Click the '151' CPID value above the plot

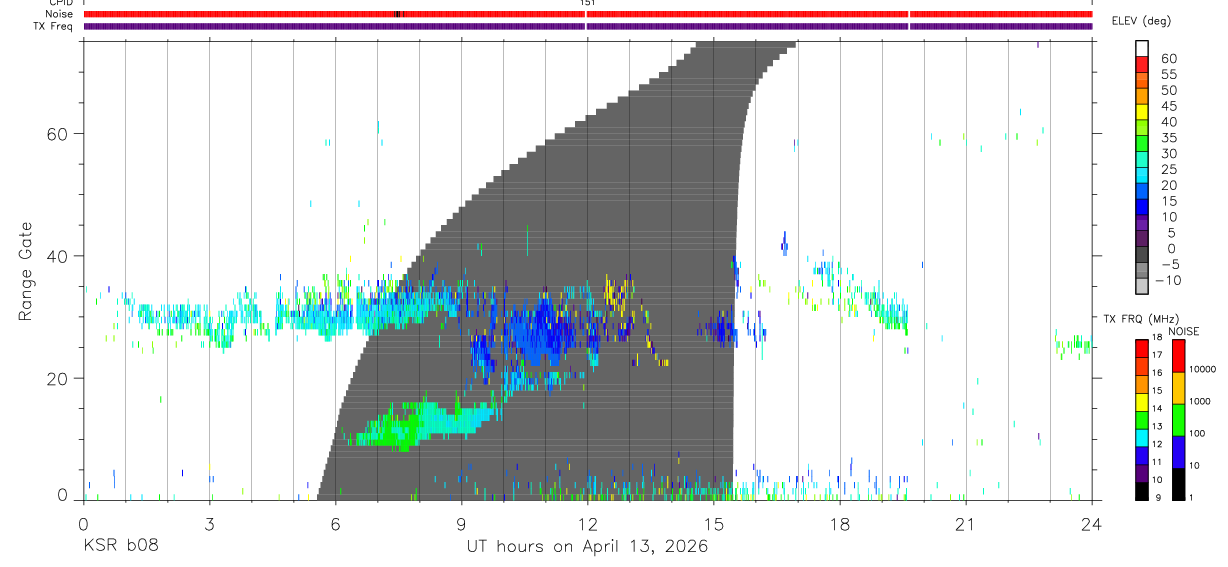pyautogui.click(x=587, y=3)
